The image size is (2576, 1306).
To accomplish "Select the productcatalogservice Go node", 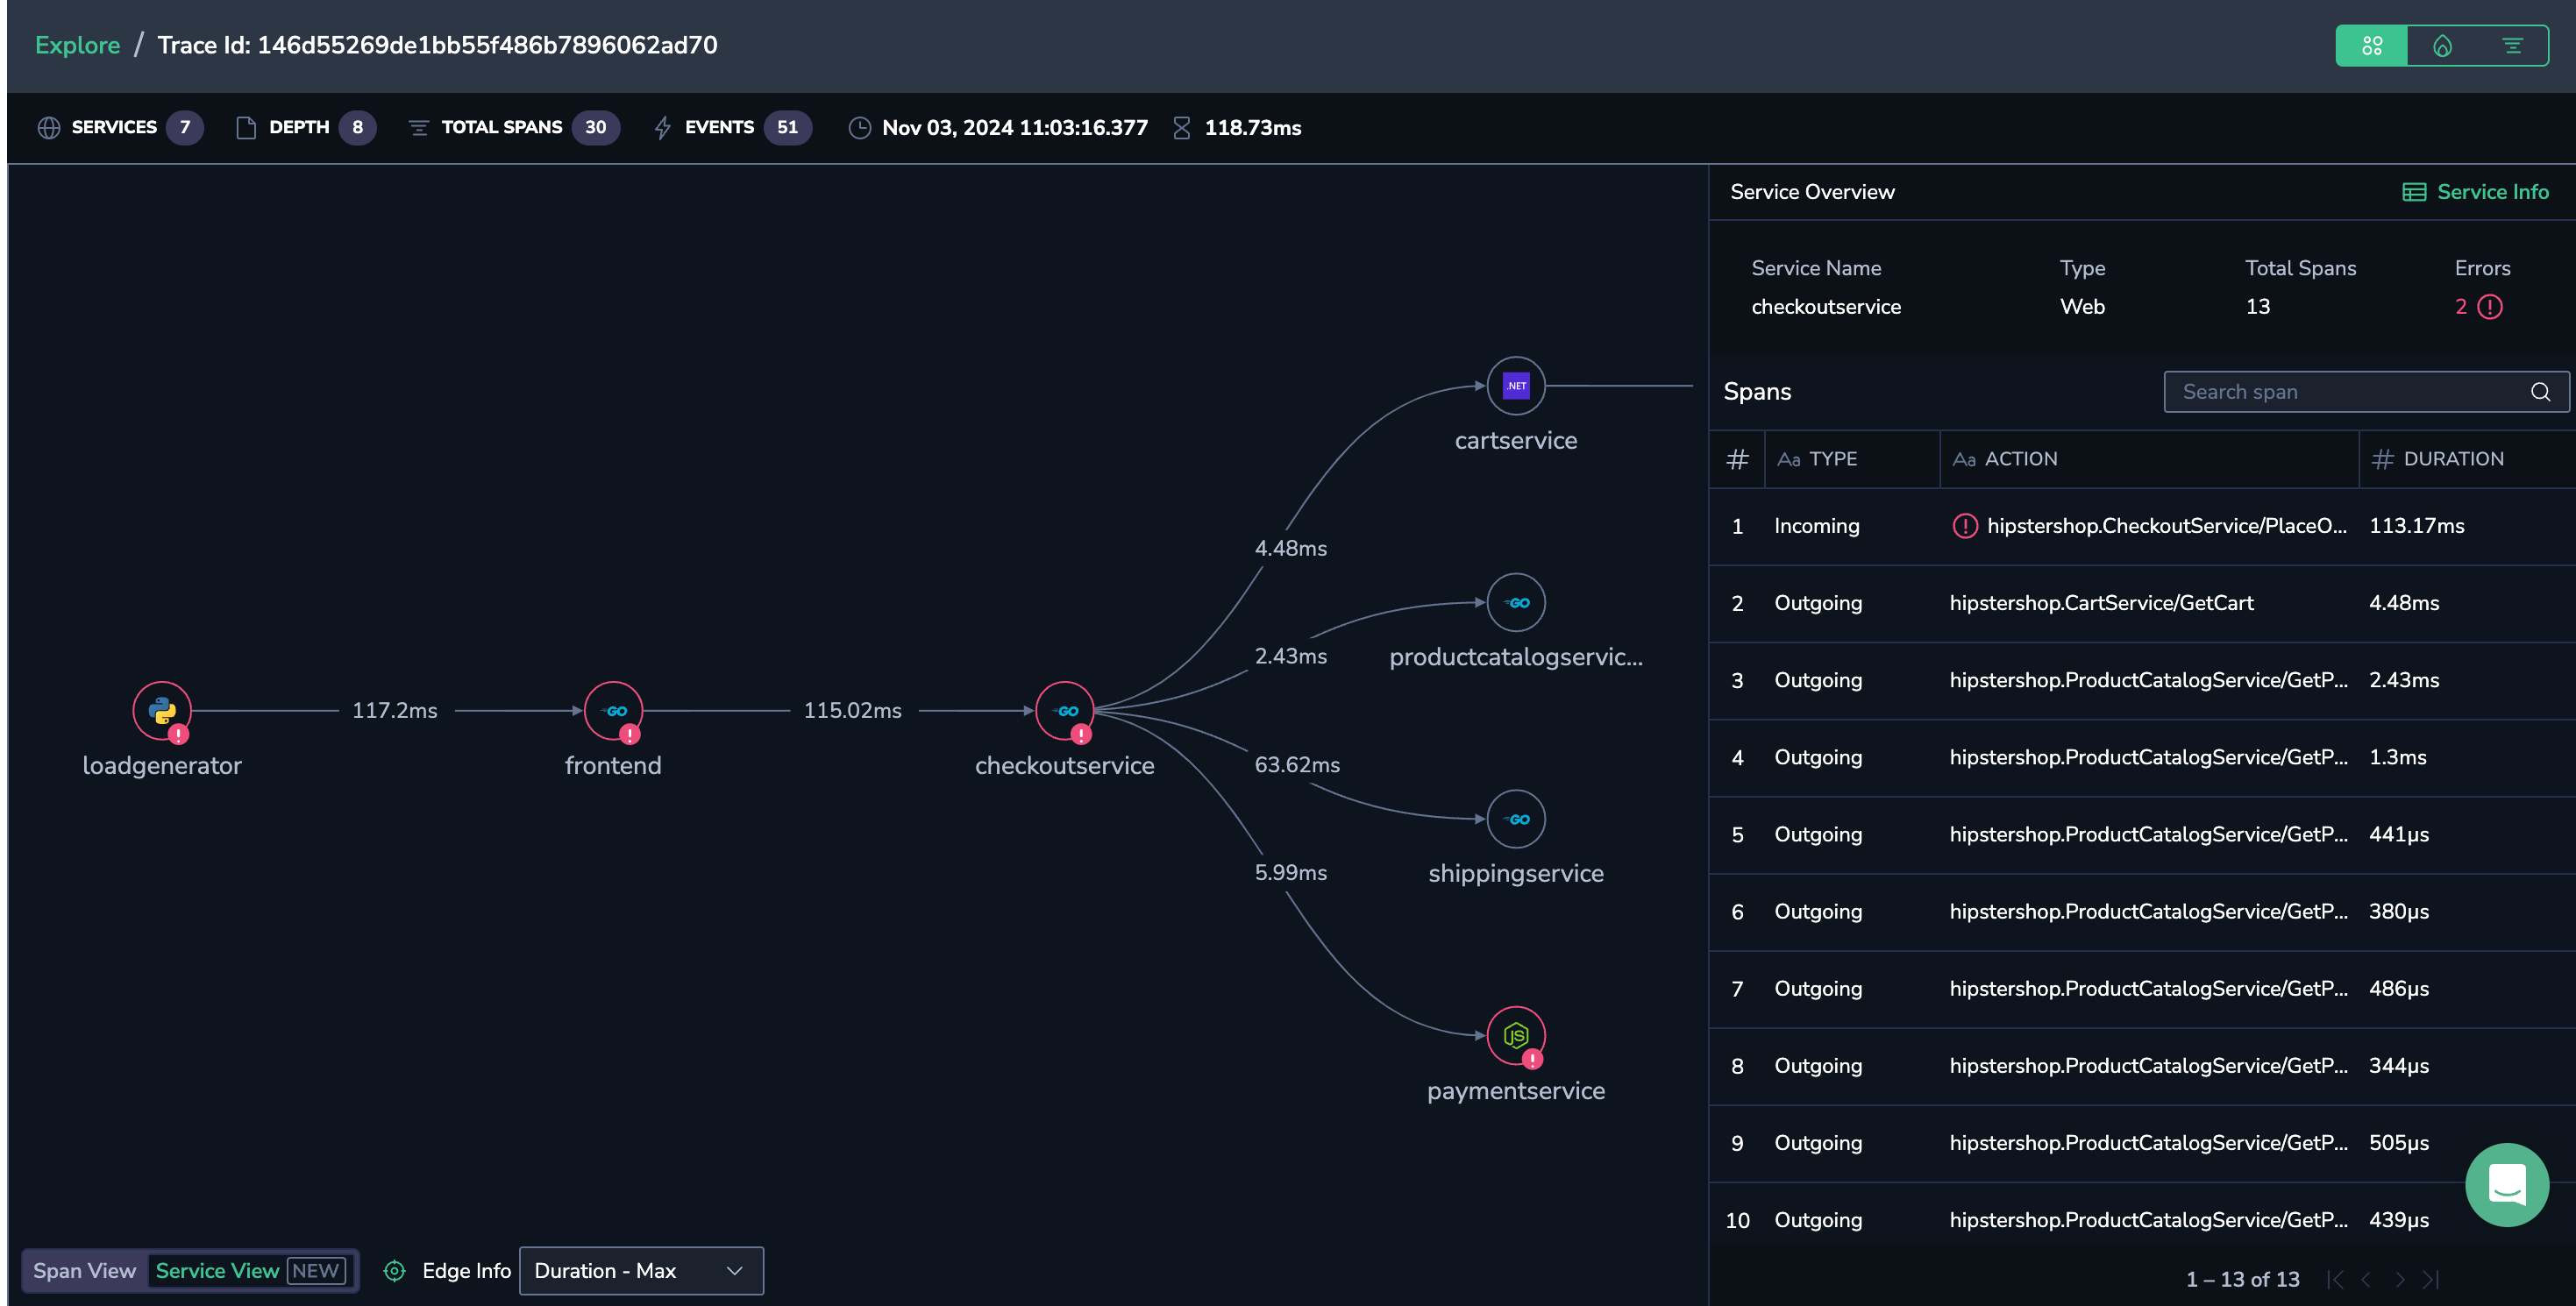I will coord(1516,602).
